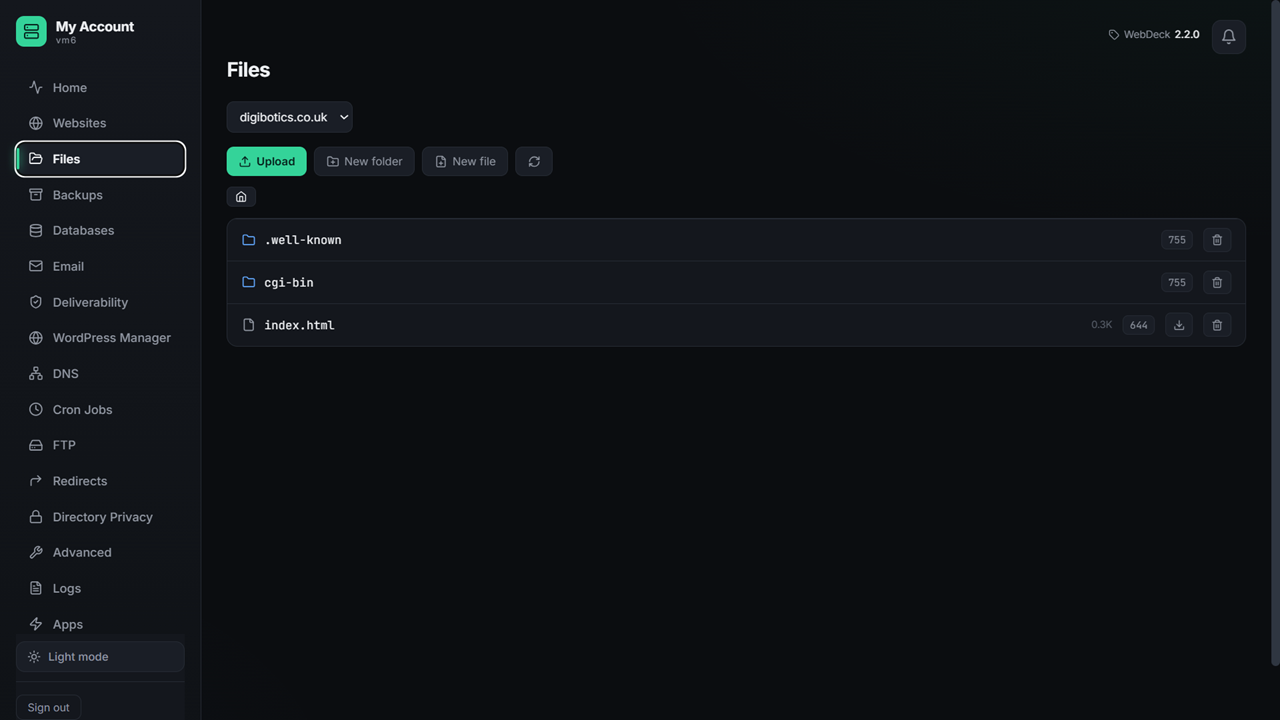Image resolution: width=1280 pixels, height=720 pixels.
Task: Download the index.html file
Action: coord(1179,325)
